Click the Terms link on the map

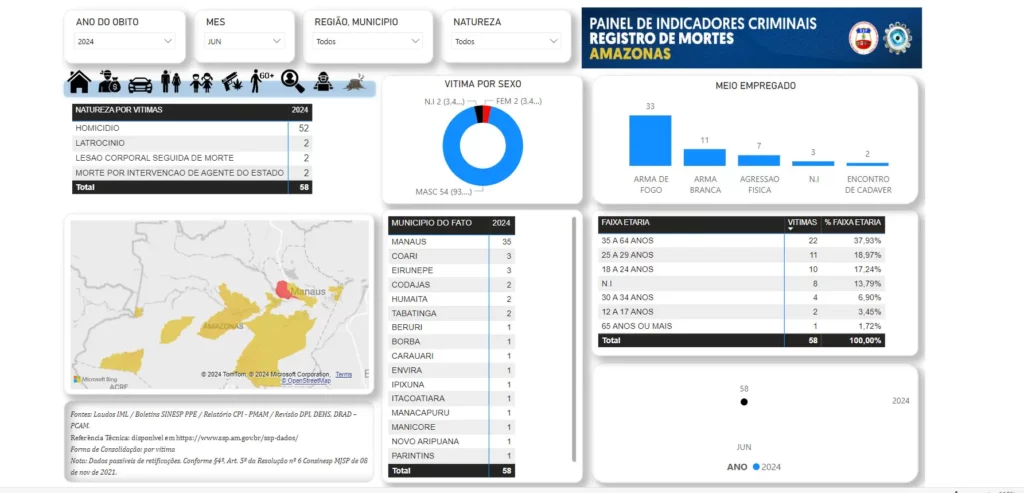pos(343,374)
